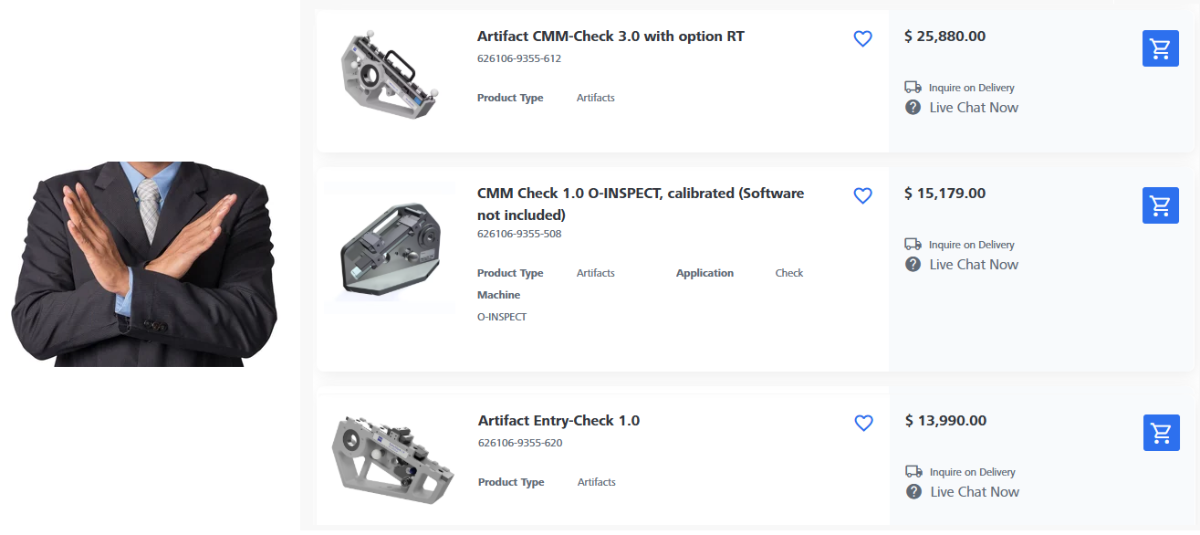View Artifact Entry-Check 1.0 product image
Image resolution: width=1200 pixels, height=535 pixels.
392,459
